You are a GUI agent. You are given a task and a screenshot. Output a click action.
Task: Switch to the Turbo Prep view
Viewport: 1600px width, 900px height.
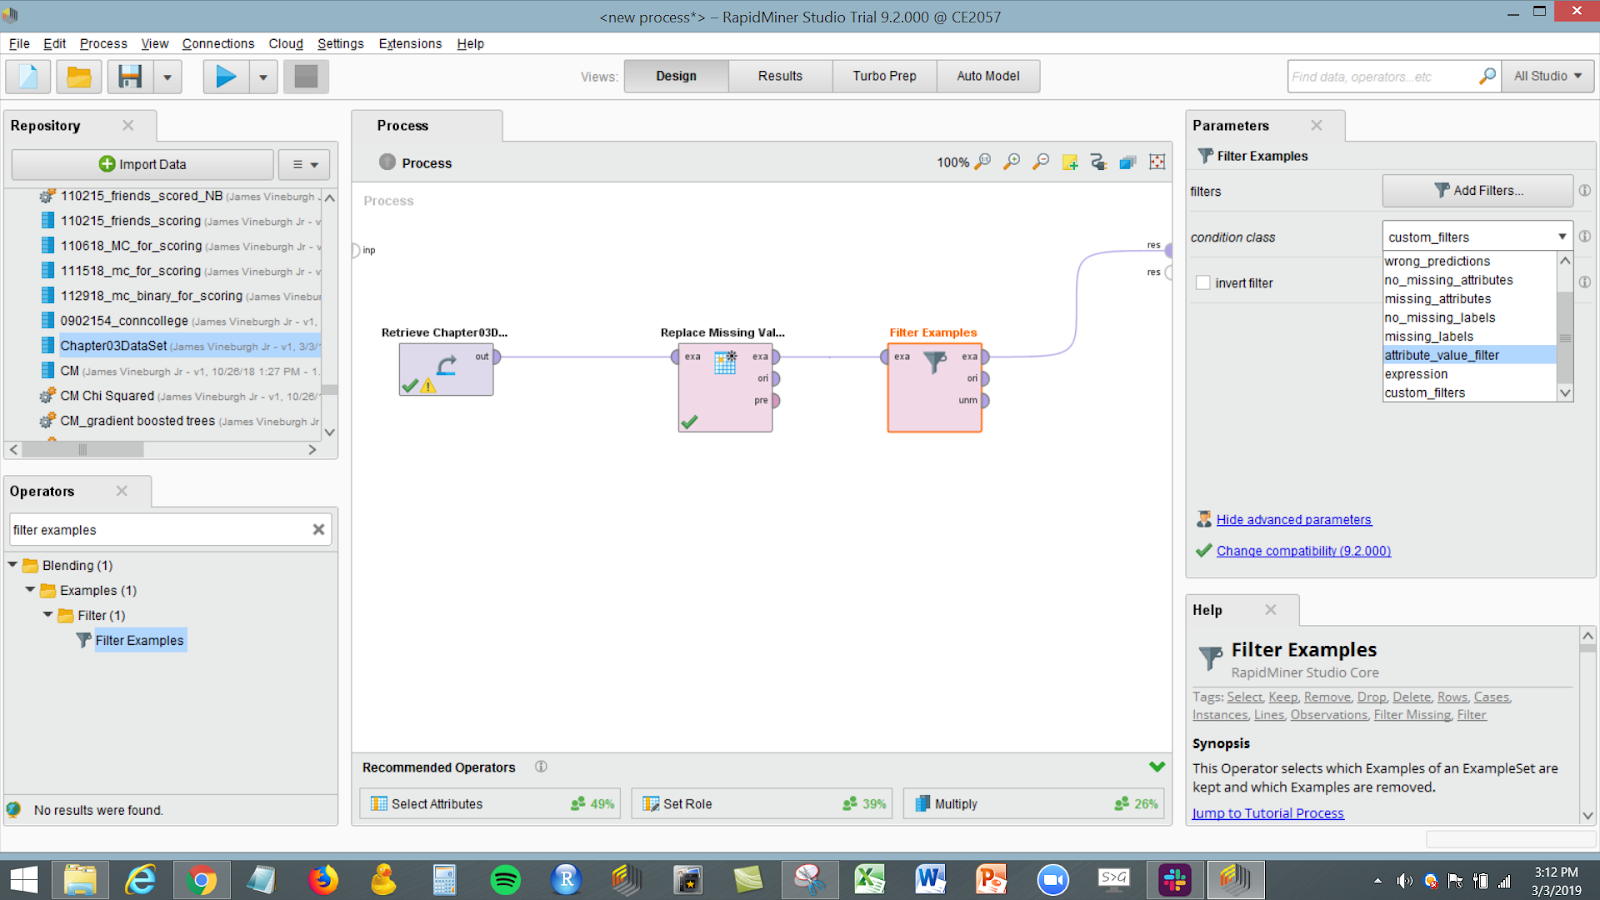pos(884,76)
